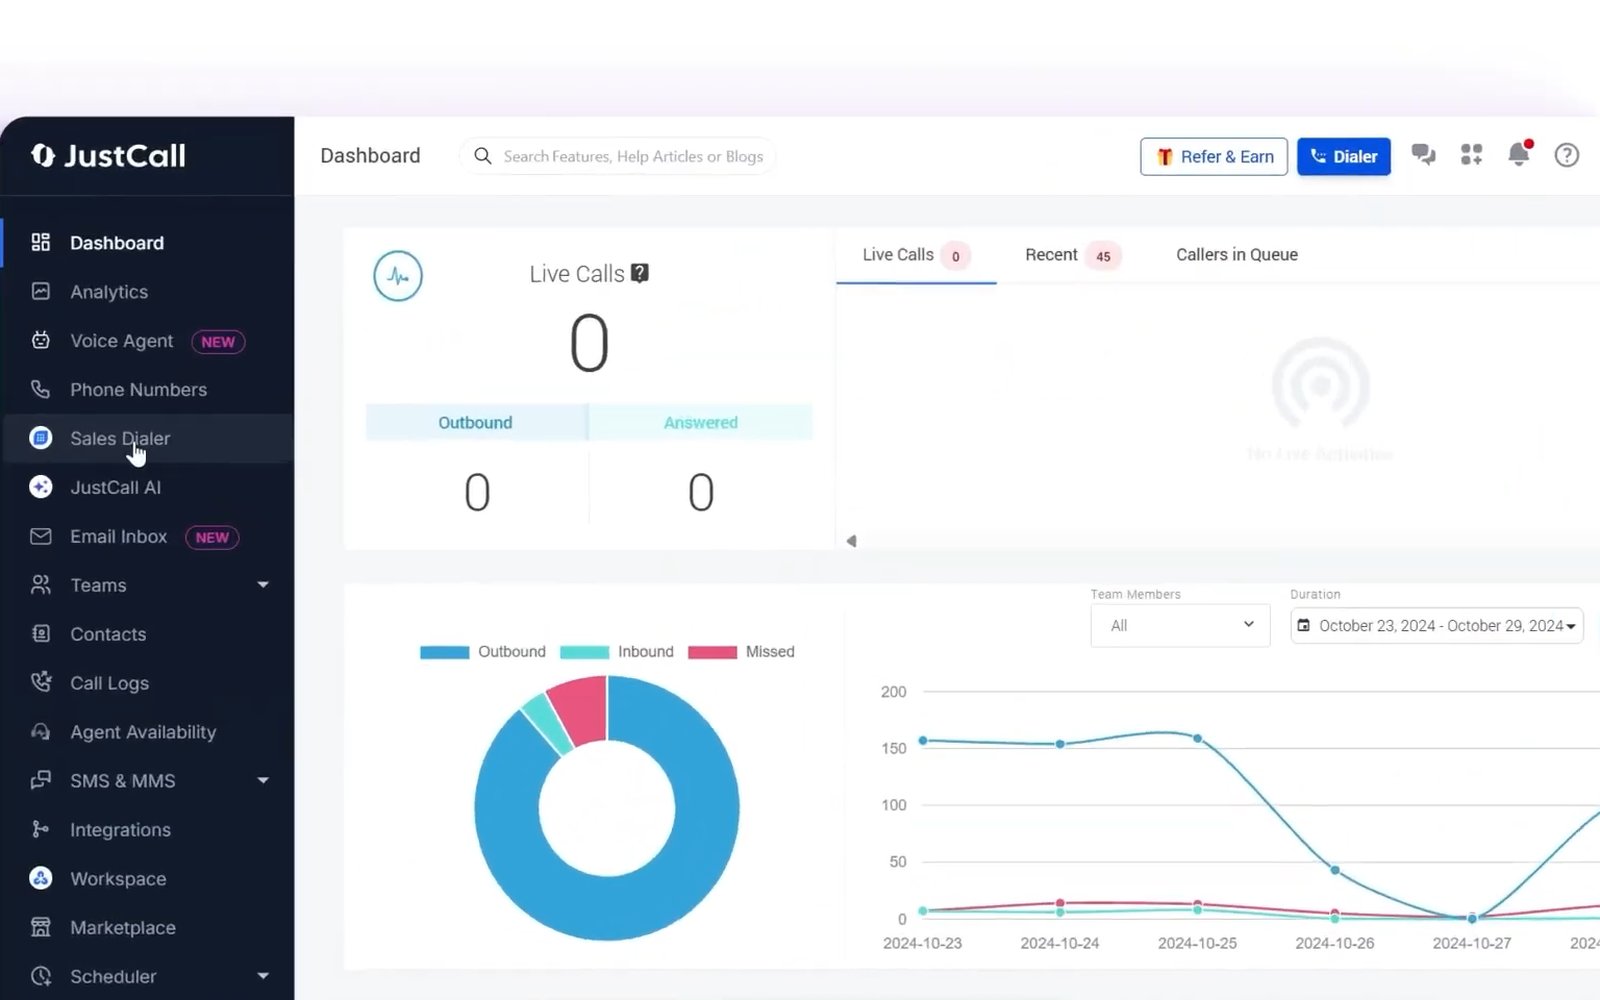Select the Voice Agent robot icon

tap(41, 340)
